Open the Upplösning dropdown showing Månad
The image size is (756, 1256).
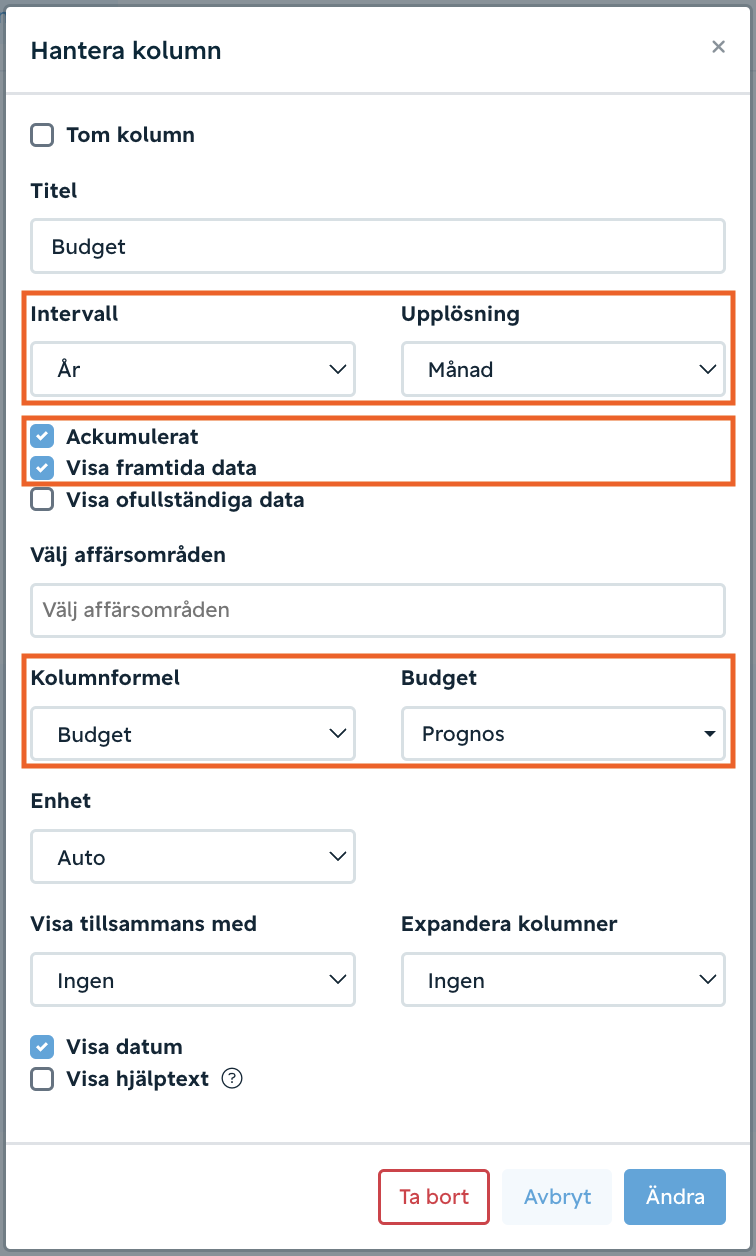(x=563, y=369)
